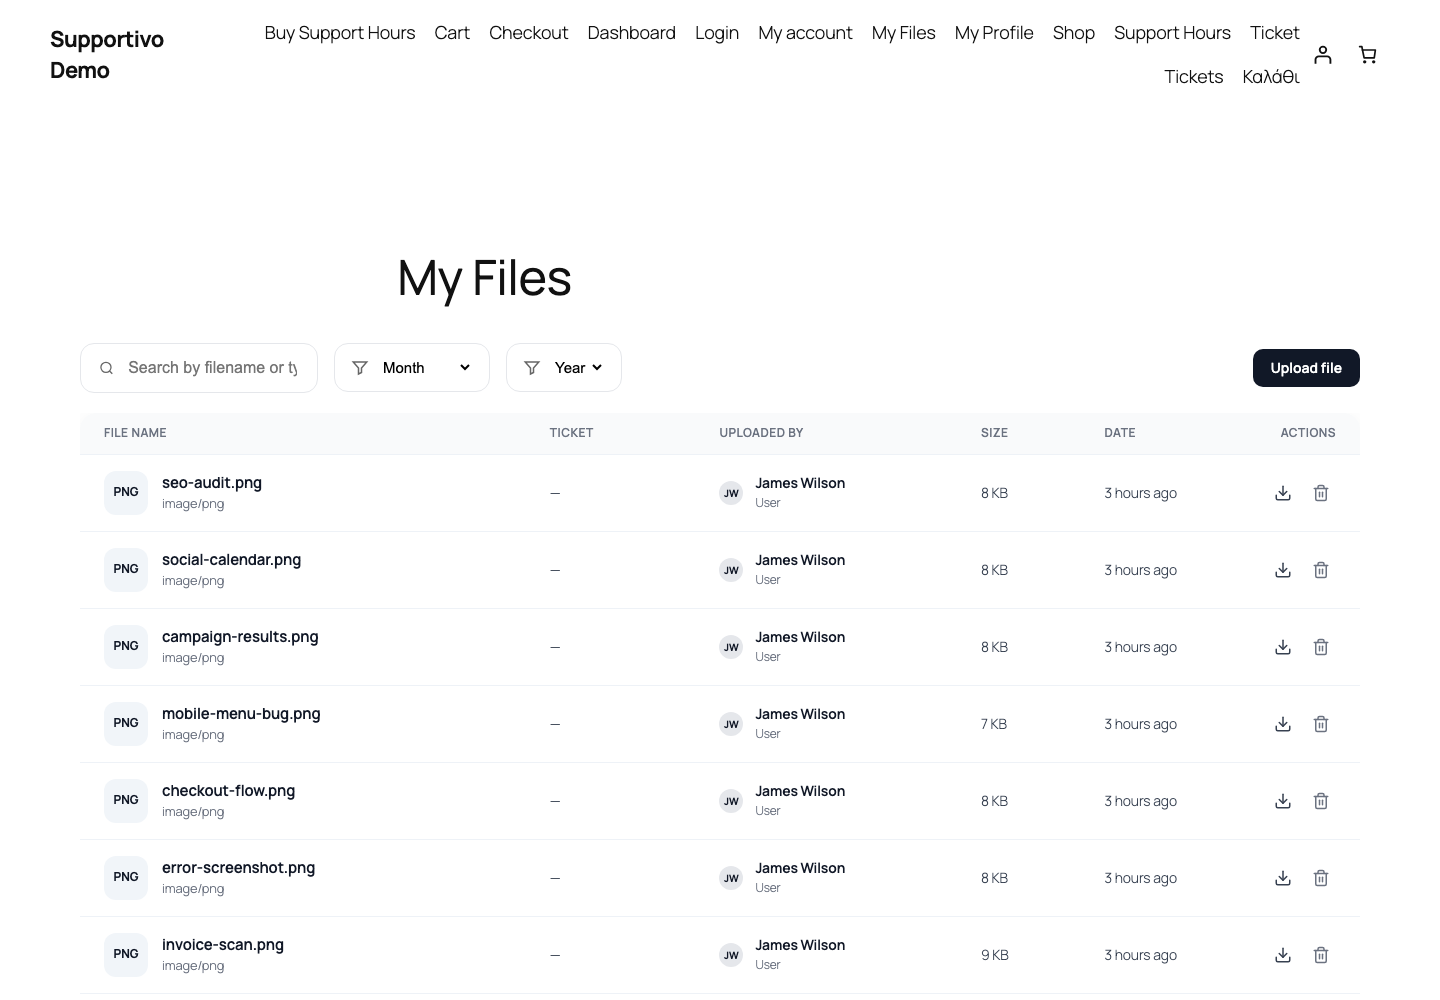The width and height of the screenshot is (1440, 1000).
Task: Delete the seo-audit.png file
Action: [x=1321, y=493]
